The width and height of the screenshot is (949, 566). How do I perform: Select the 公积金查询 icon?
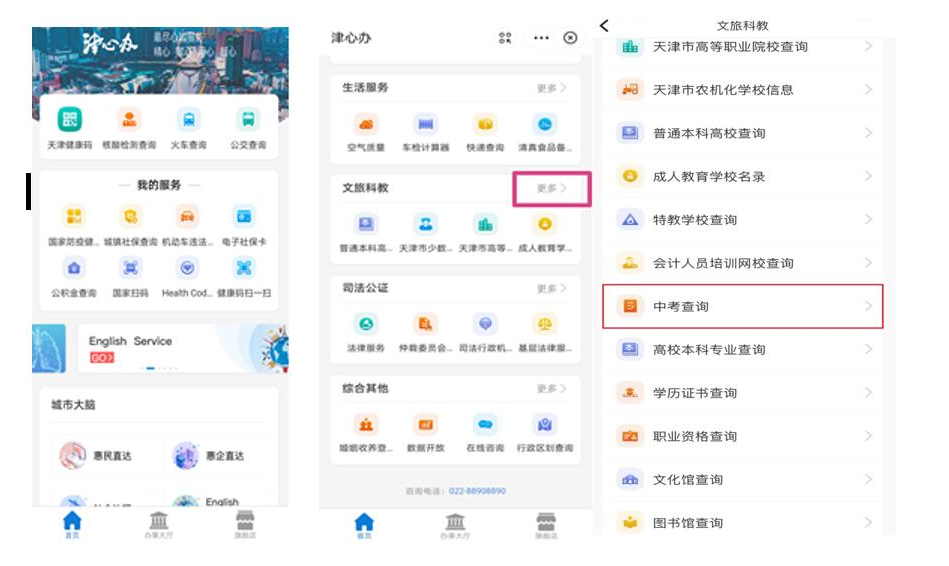pos(74,270)
